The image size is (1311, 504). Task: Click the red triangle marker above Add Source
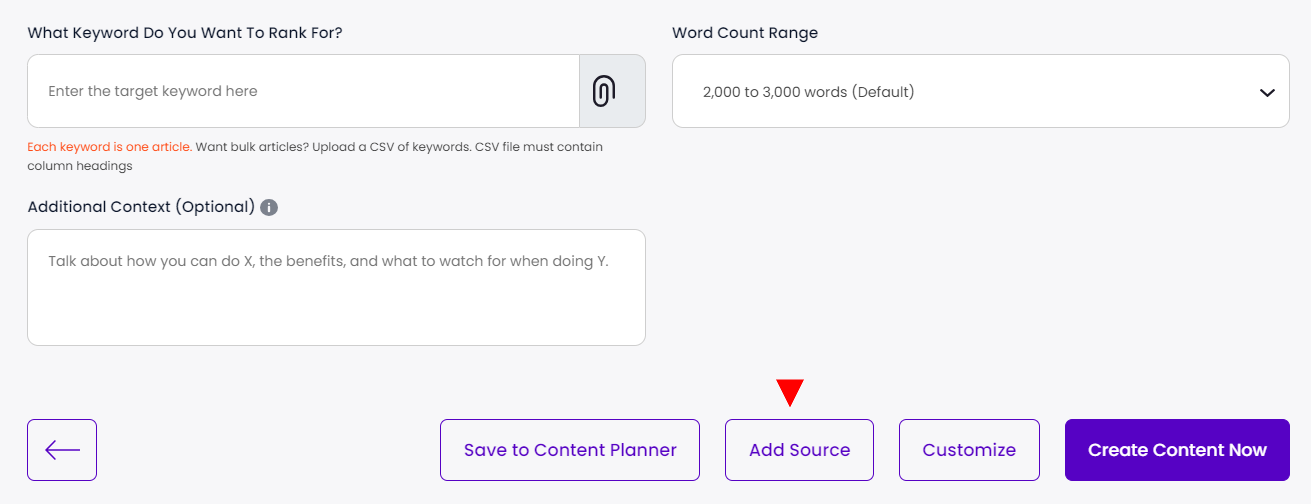click(790, 393)
